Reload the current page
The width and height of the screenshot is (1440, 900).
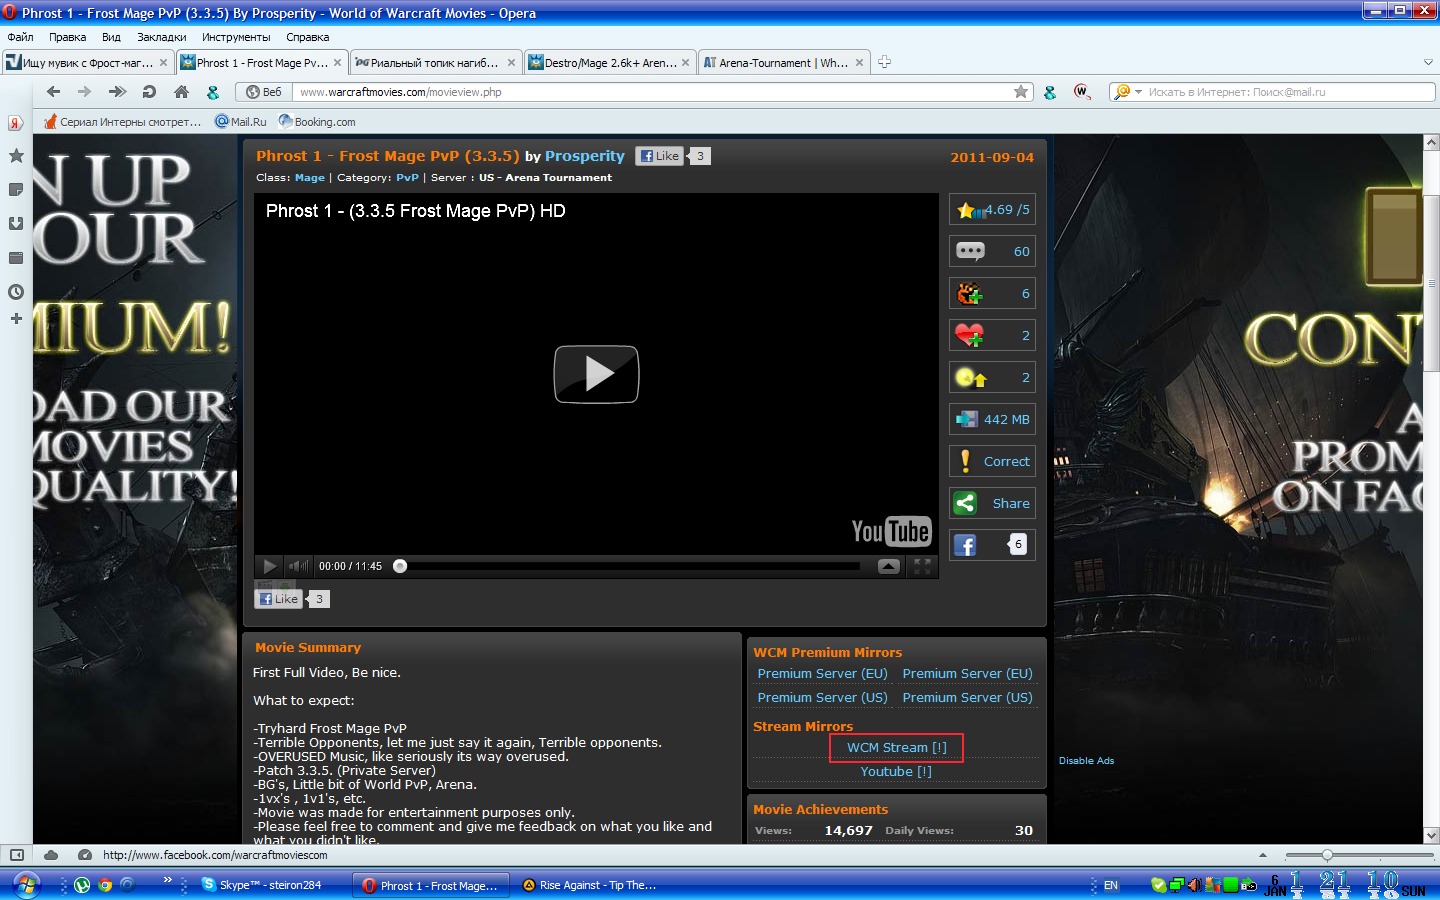point(149,92)
